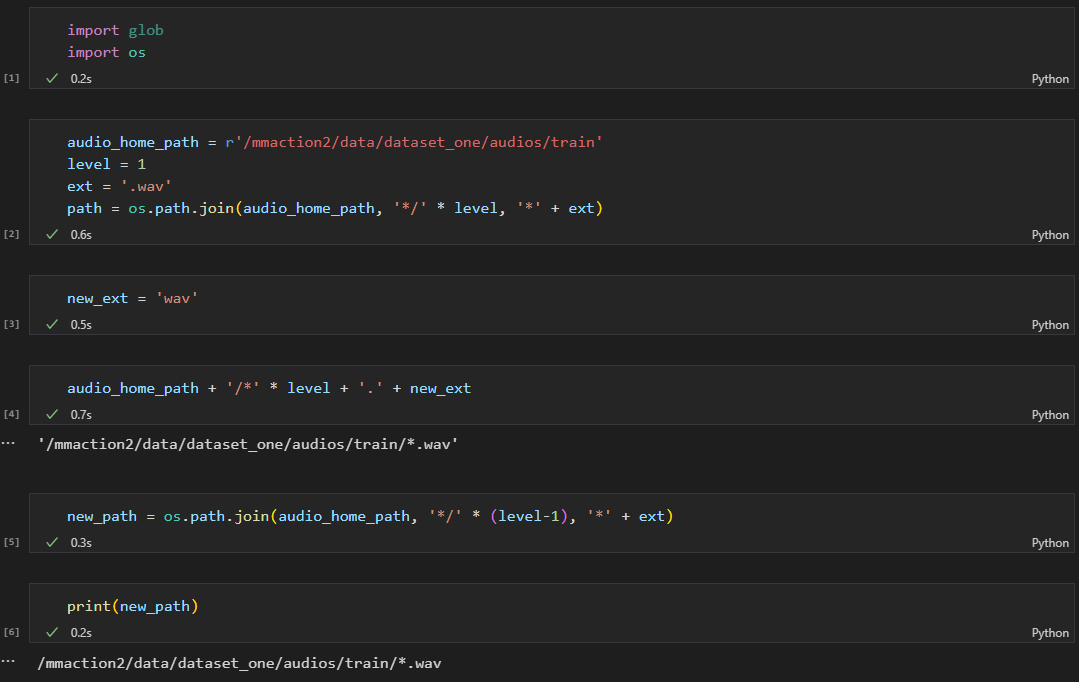Image resolution: width=1079 pixels, height=682 pixels.
Task: Click the success checkmark on cell four
Action: (x=51, y=413)
